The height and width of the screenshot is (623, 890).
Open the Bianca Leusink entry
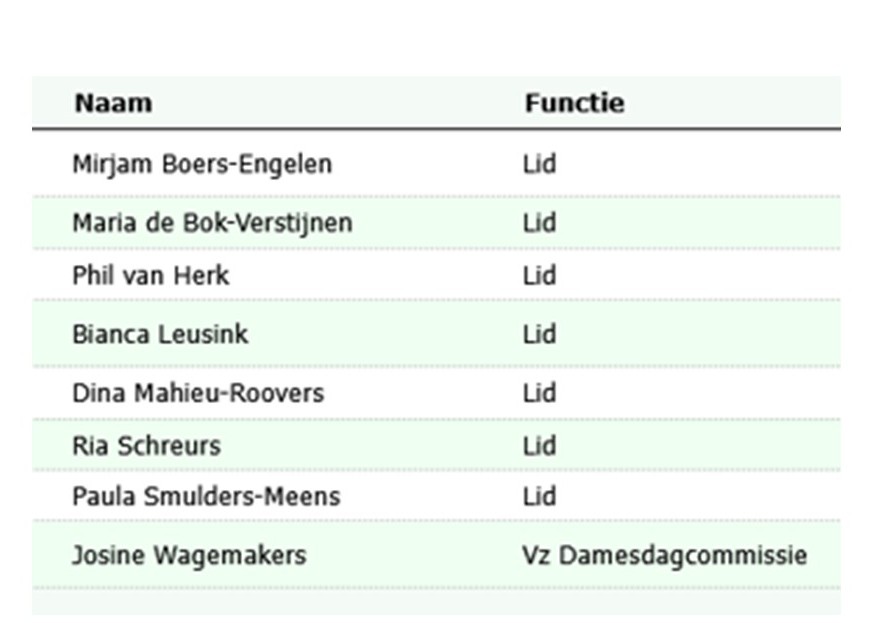pyautogui.click(x=159, y=334)
